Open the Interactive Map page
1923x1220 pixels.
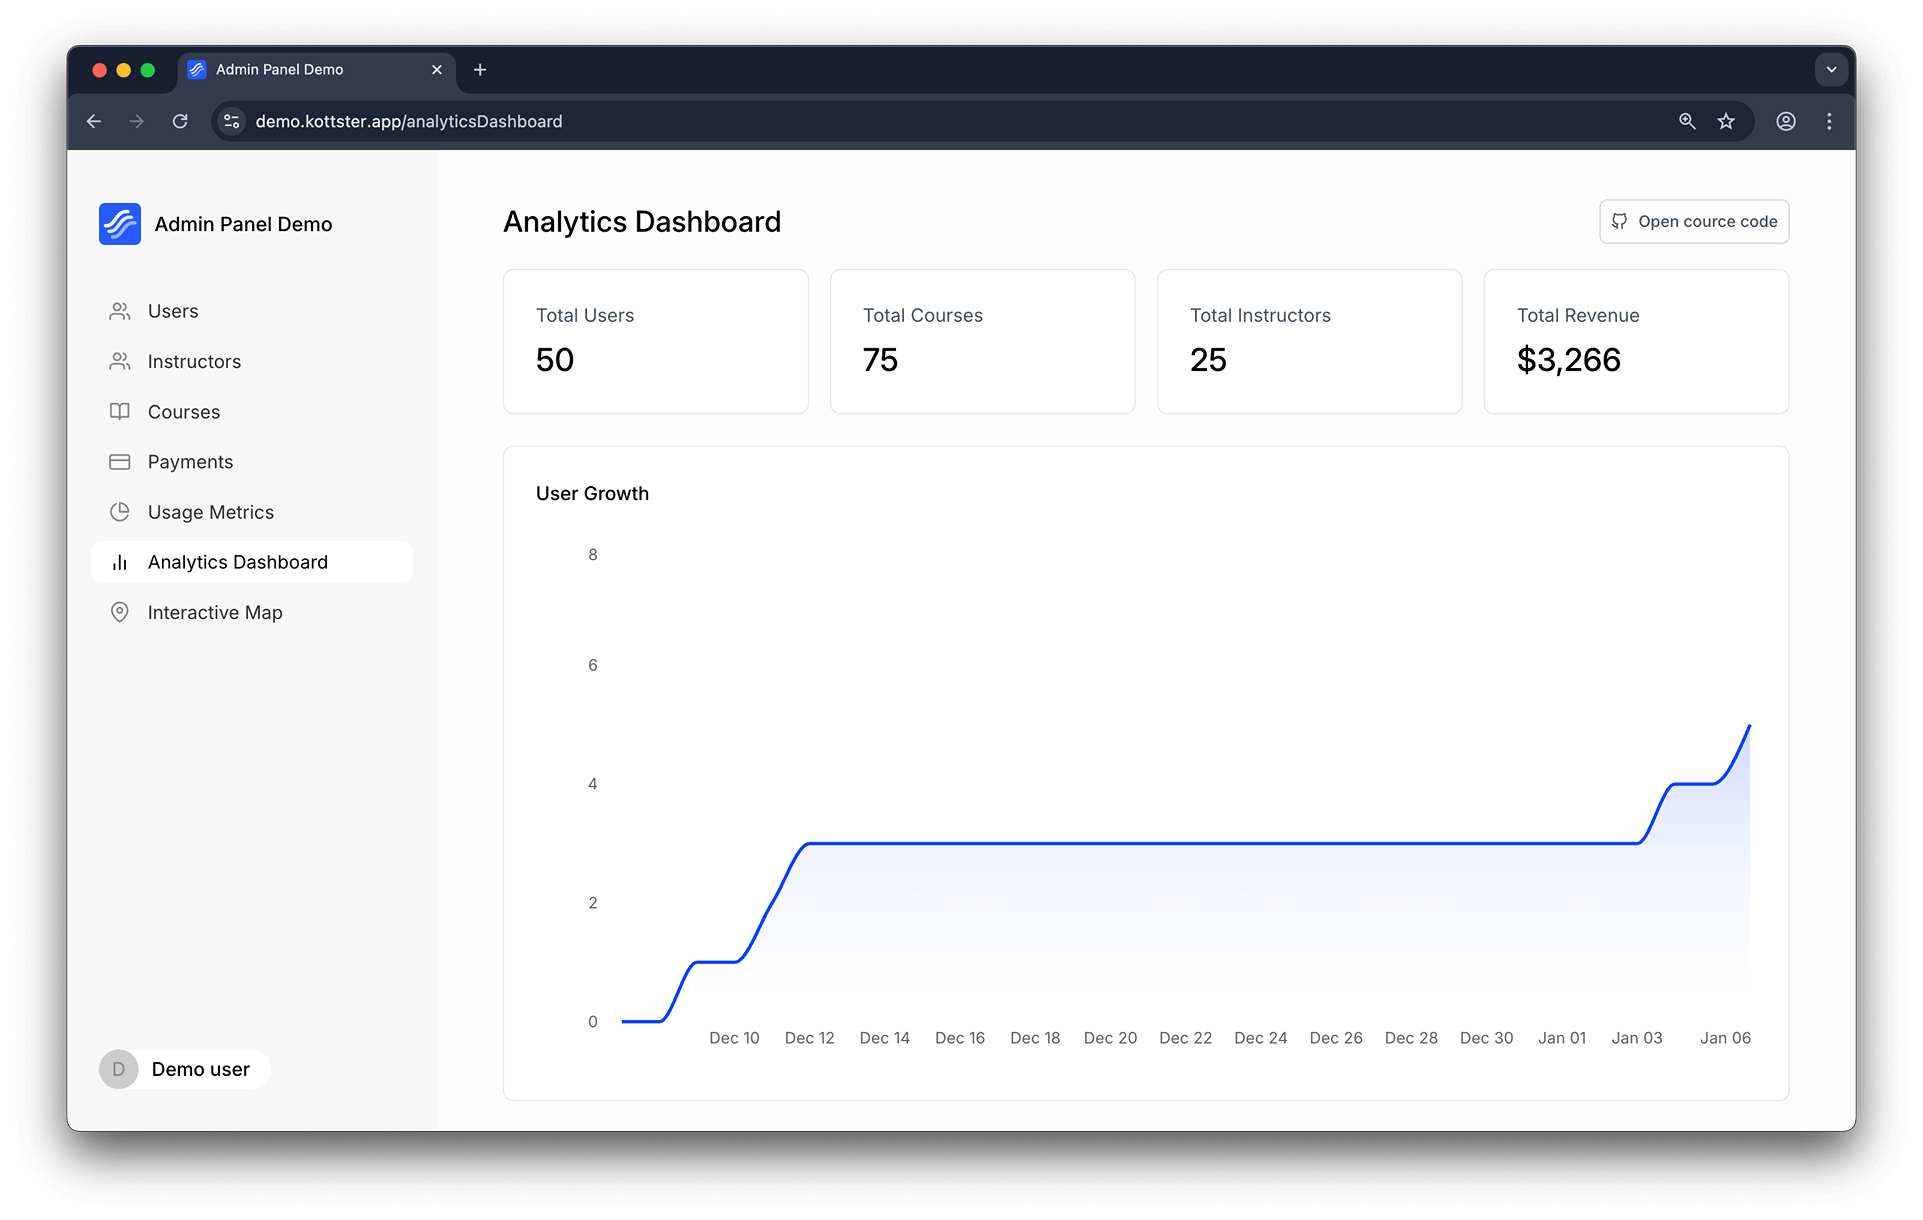[x=252, y=612]
